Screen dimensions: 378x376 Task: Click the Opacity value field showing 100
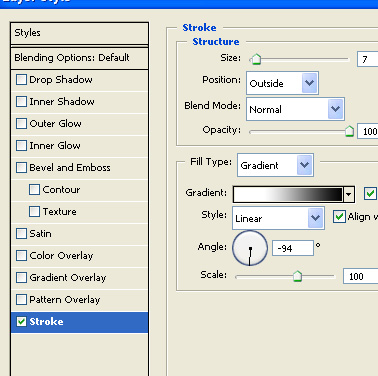coord(367,131)
